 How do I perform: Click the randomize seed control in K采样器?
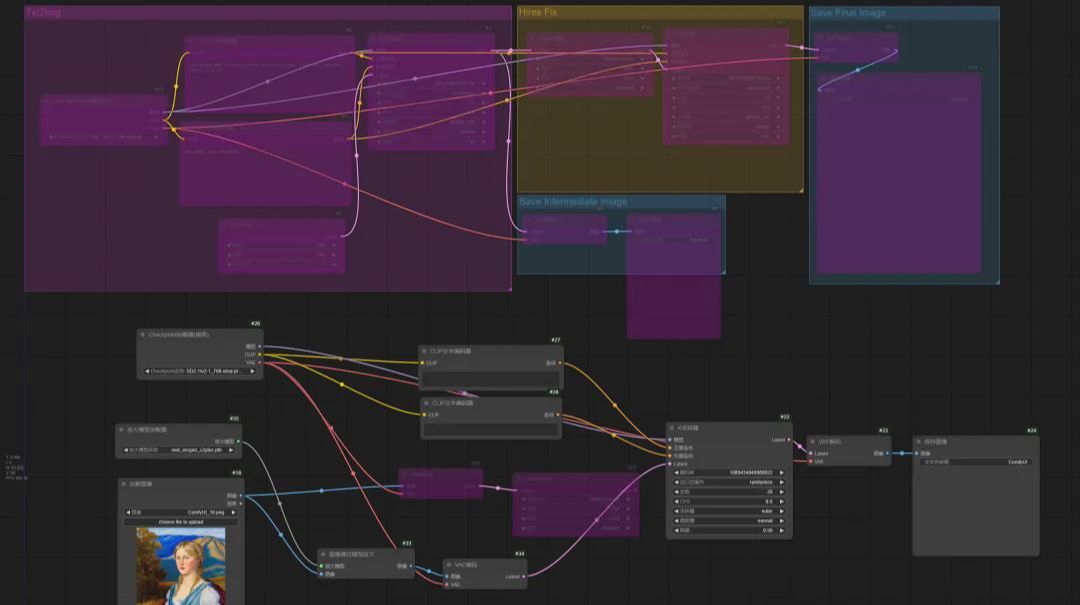coord(728,482)
